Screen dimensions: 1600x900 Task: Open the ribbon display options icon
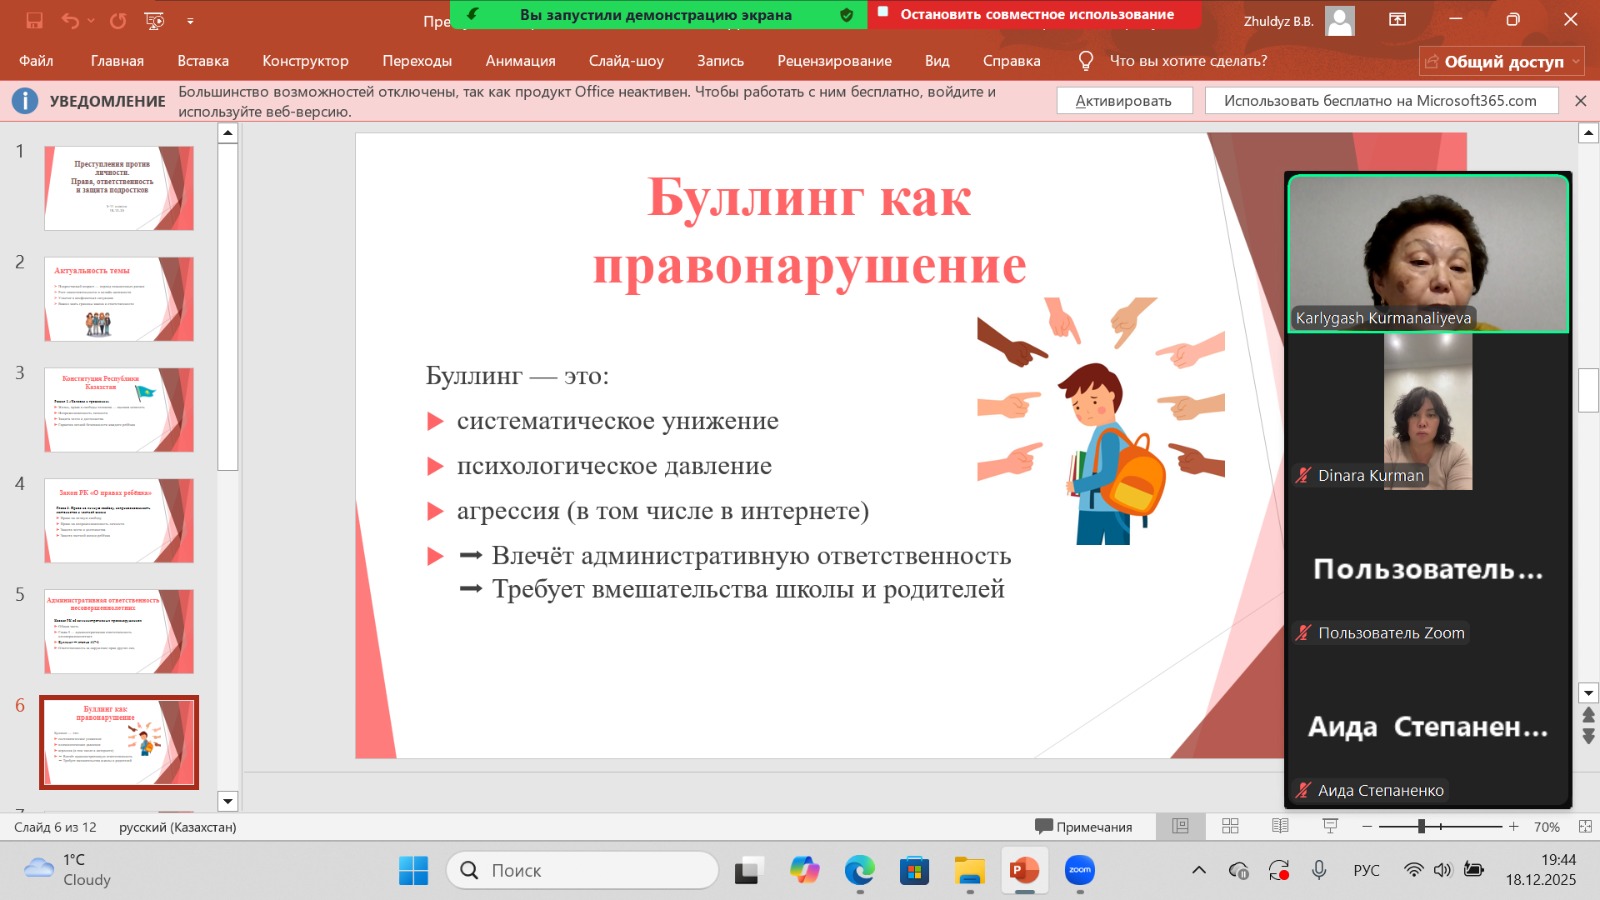pyautogui.click(x=1398, y=20)
